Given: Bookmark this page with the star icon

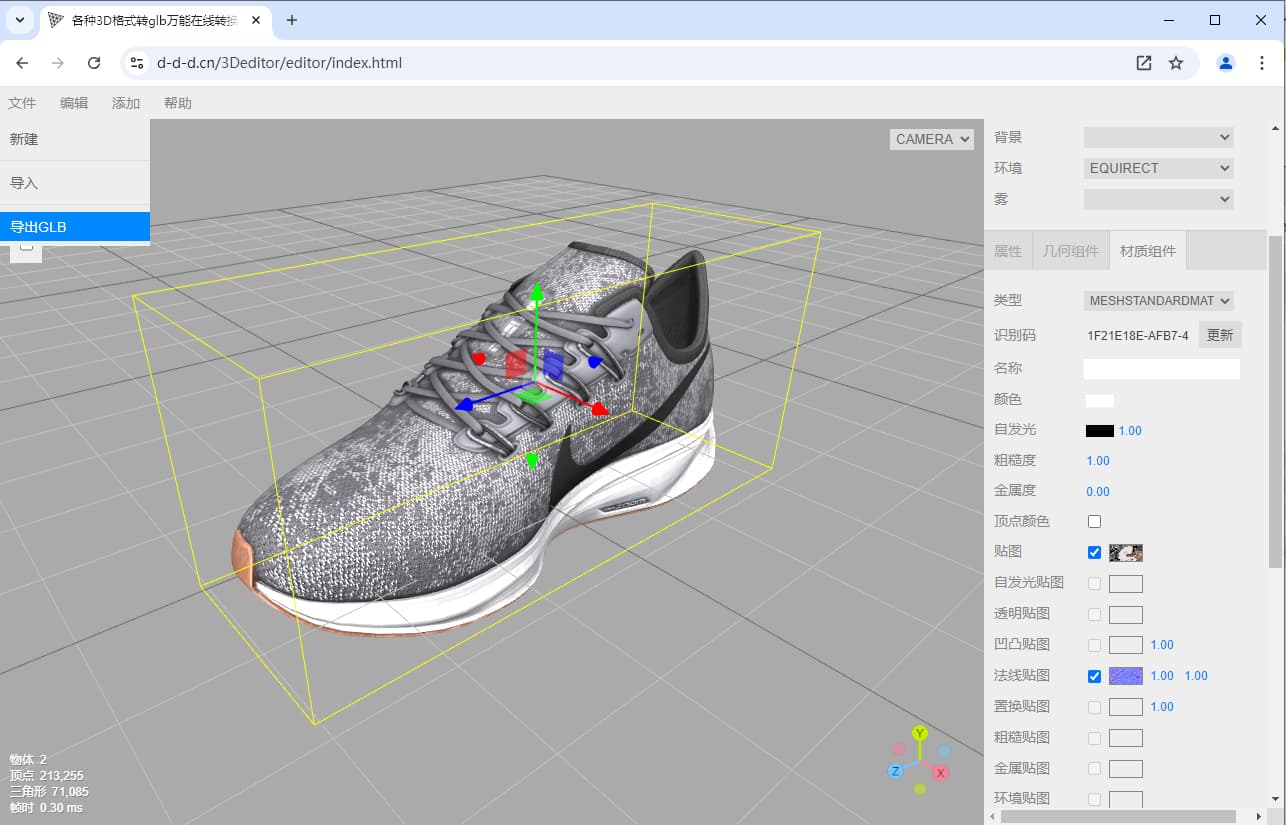Looking at the screenshot, I should (1176, 63).
